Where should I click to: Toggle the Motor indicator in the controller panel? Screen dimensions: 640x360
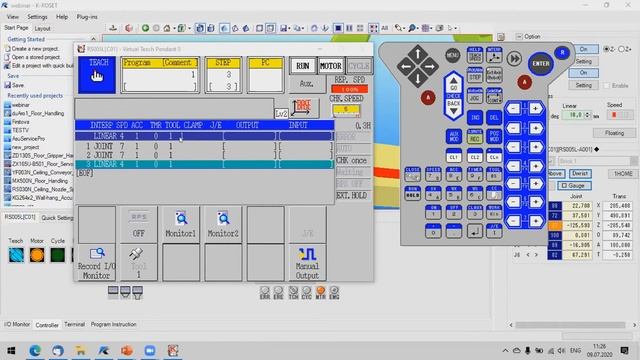pos(37,255)
